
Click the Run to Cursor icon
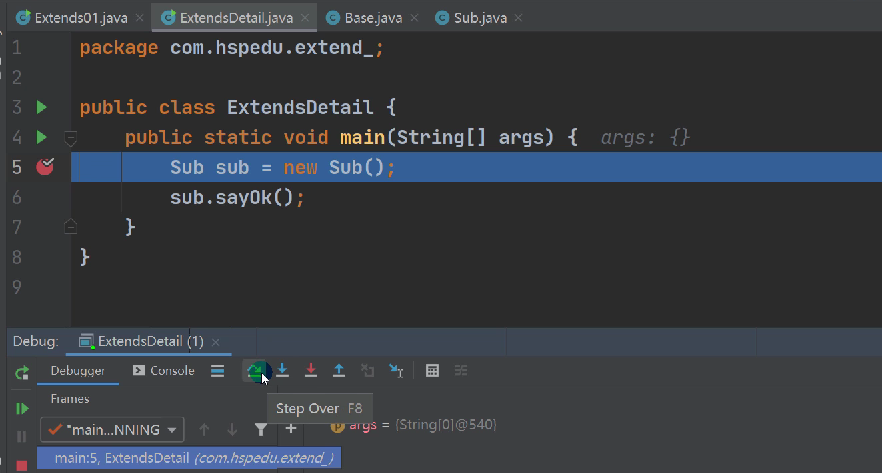point(396,370)
